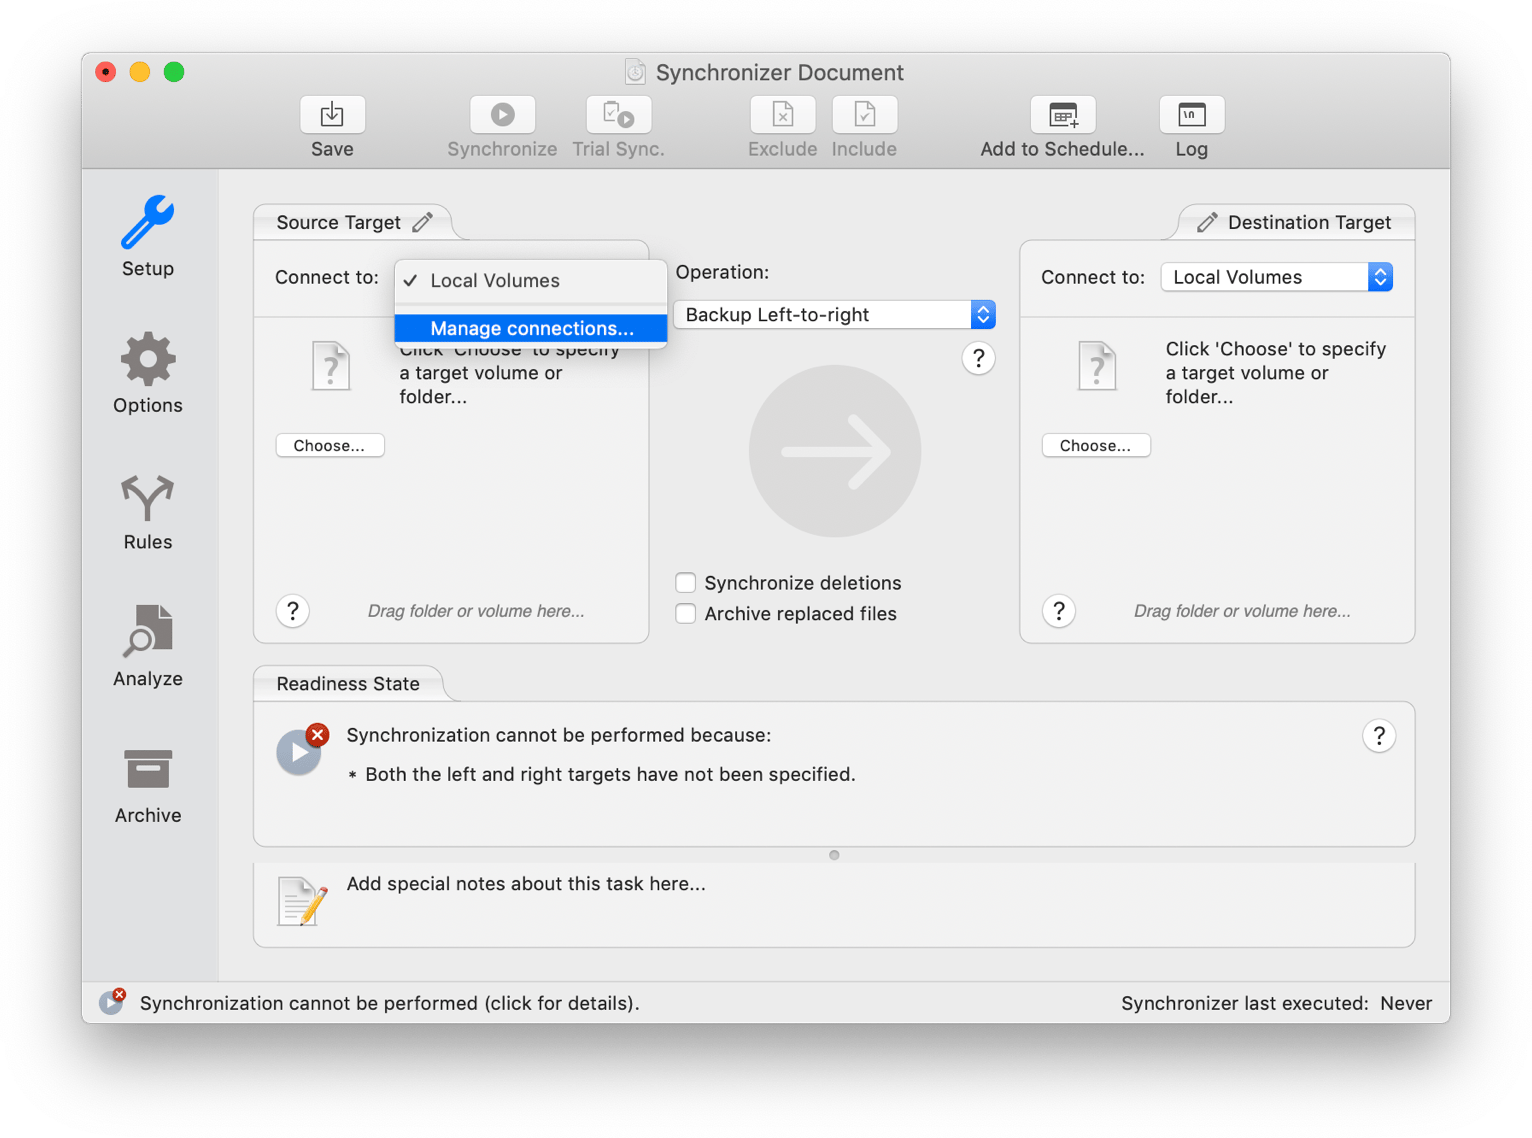Click the Add to Schedule icon
Image resolution: width=1532 pixels, height=1138 pixels.
(x=1062, y=116)
